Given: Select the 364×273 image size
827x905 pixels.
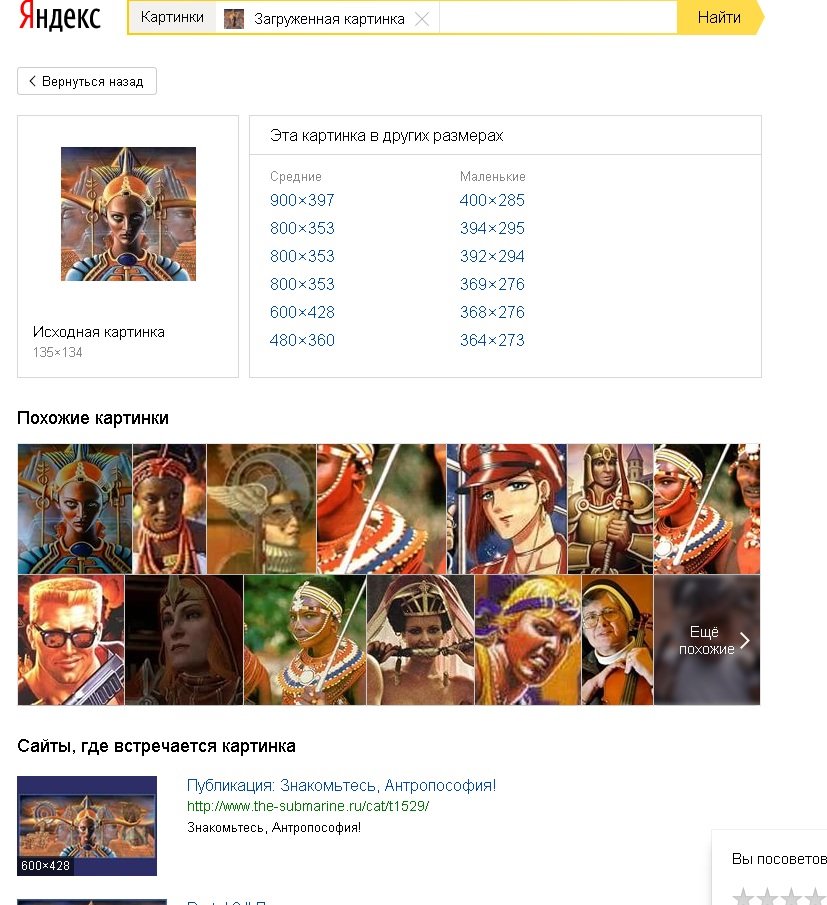Looking at the screenshot, I should (492, 340).
